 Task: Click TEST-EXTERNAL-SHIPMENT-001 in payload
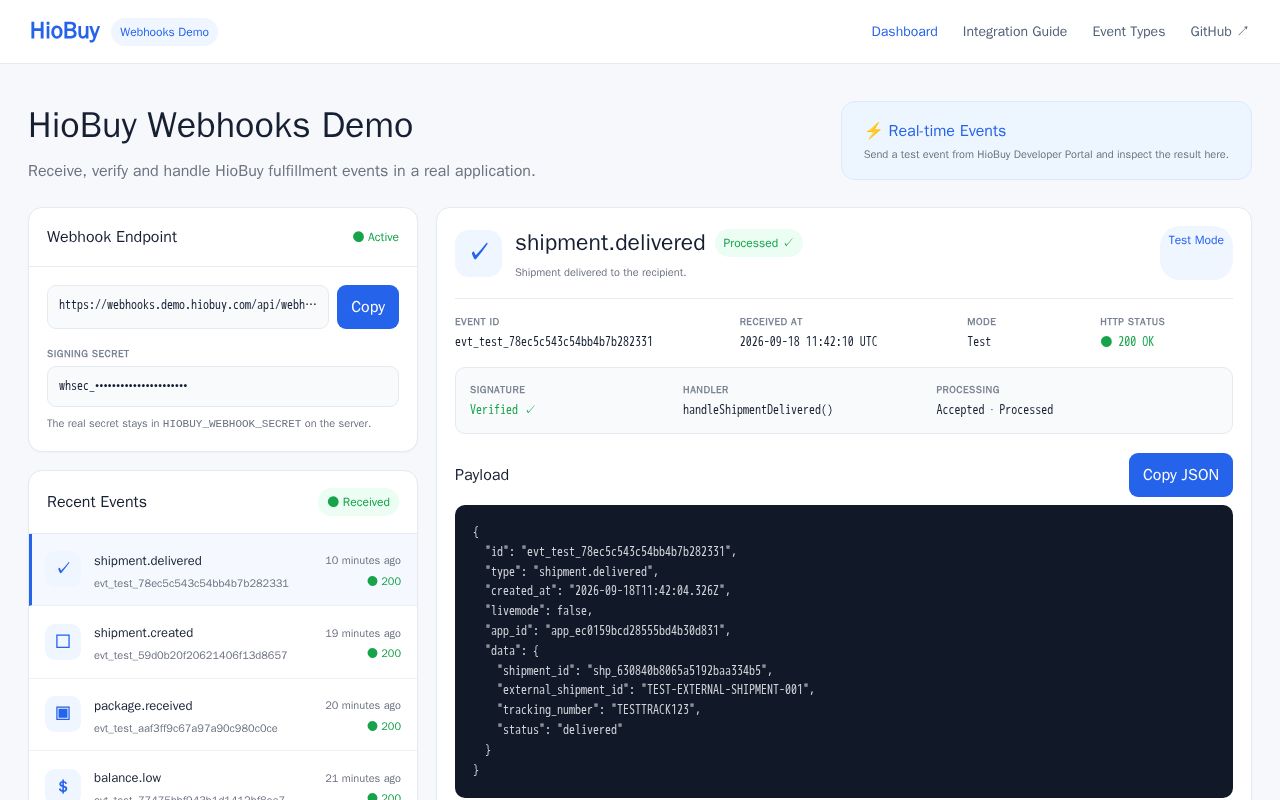click(x=727, y=690)
